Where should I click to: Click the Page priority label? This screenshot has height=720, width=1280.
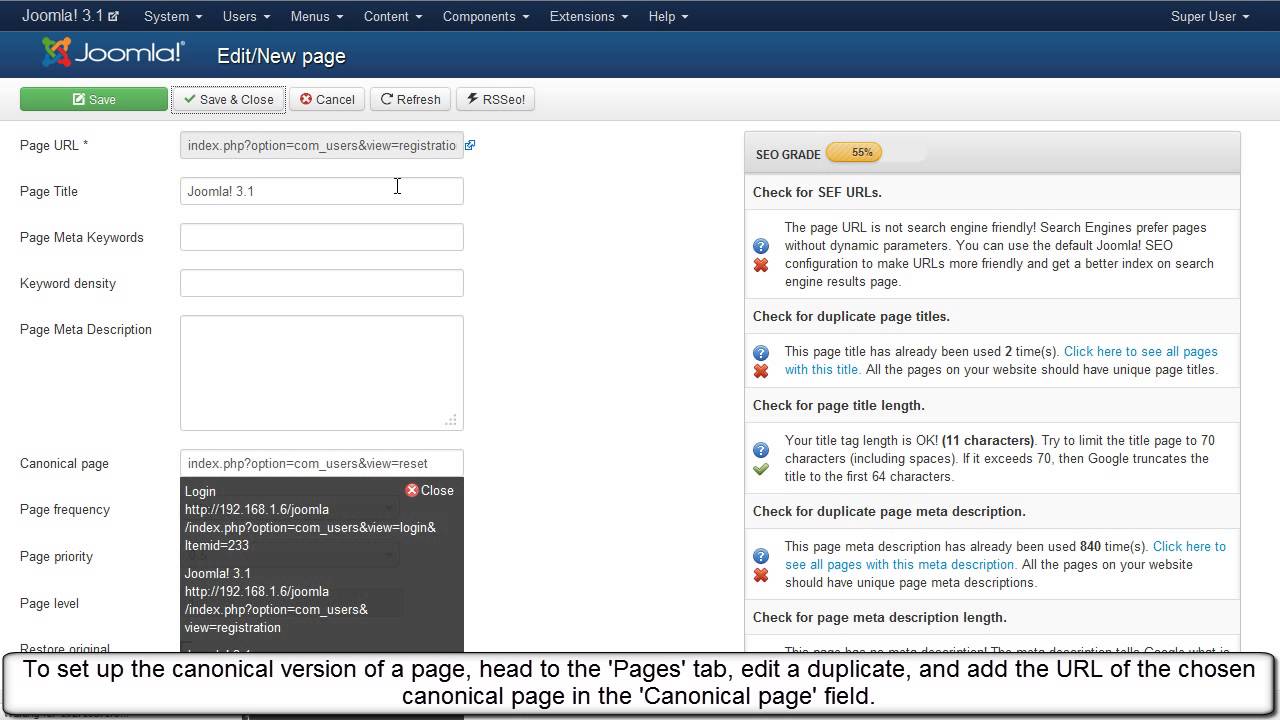pos(56,557)
